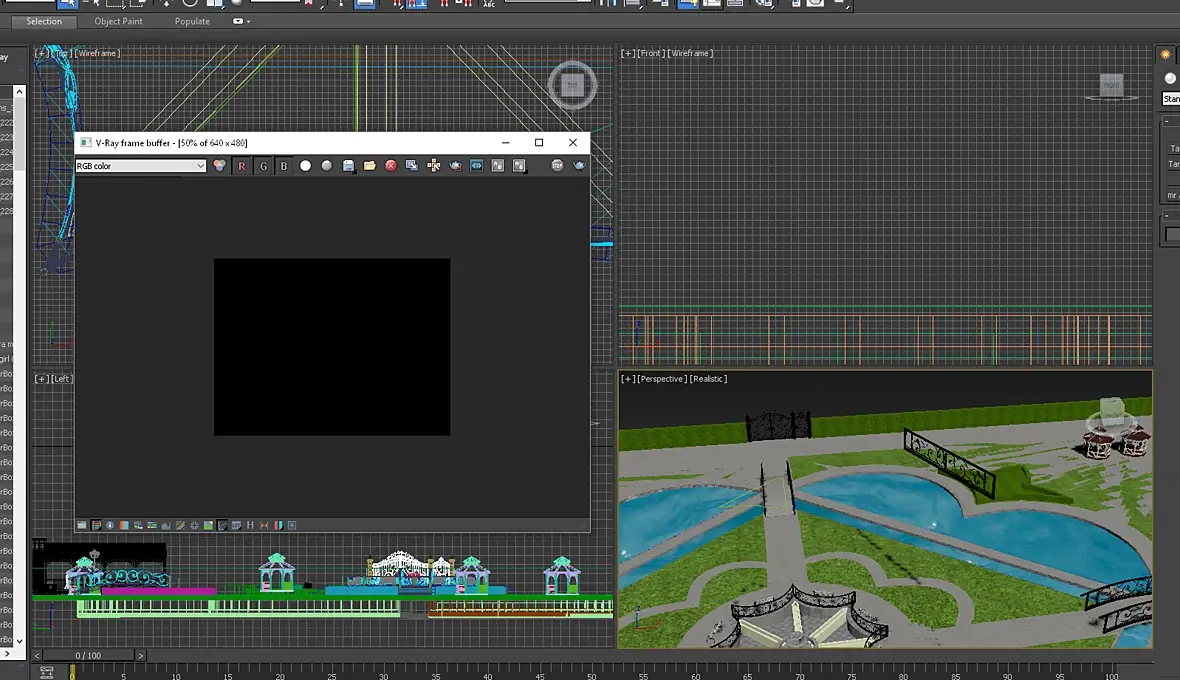Show the alpha channel white circle
1180x680 pixels.
coord(306,165)
